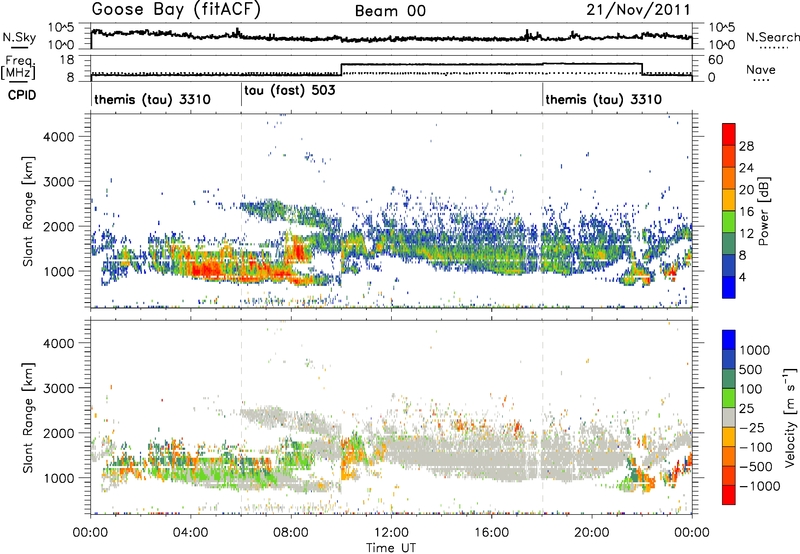Screen dimensions: 800x554
Task: Click the "N.Sky" legend label
Action: tap(19, 37)
